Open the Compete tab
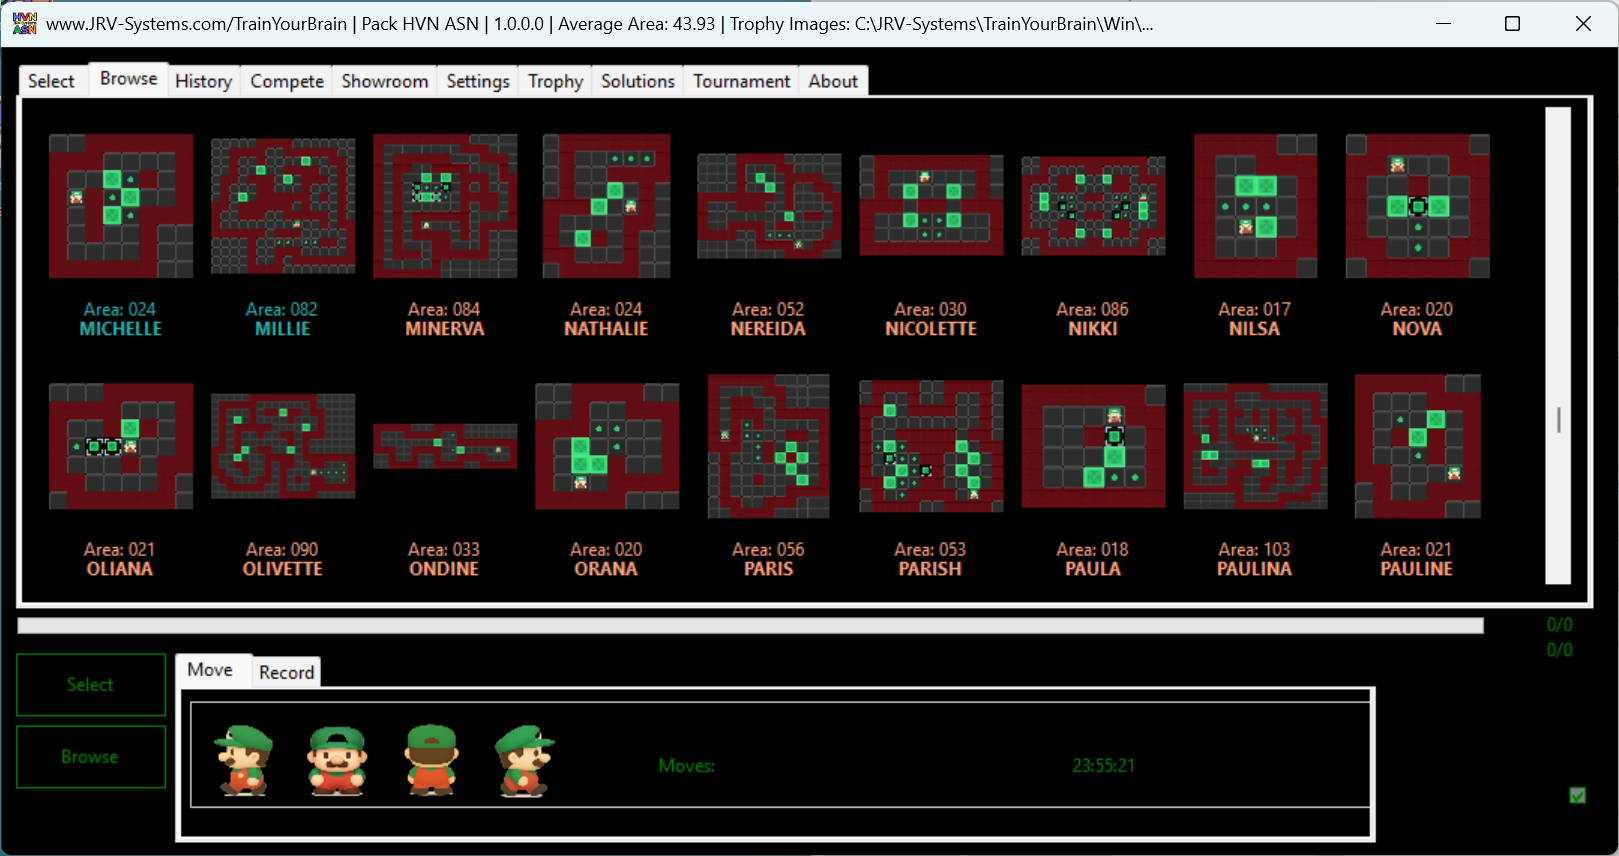 (x=287, y=81)
